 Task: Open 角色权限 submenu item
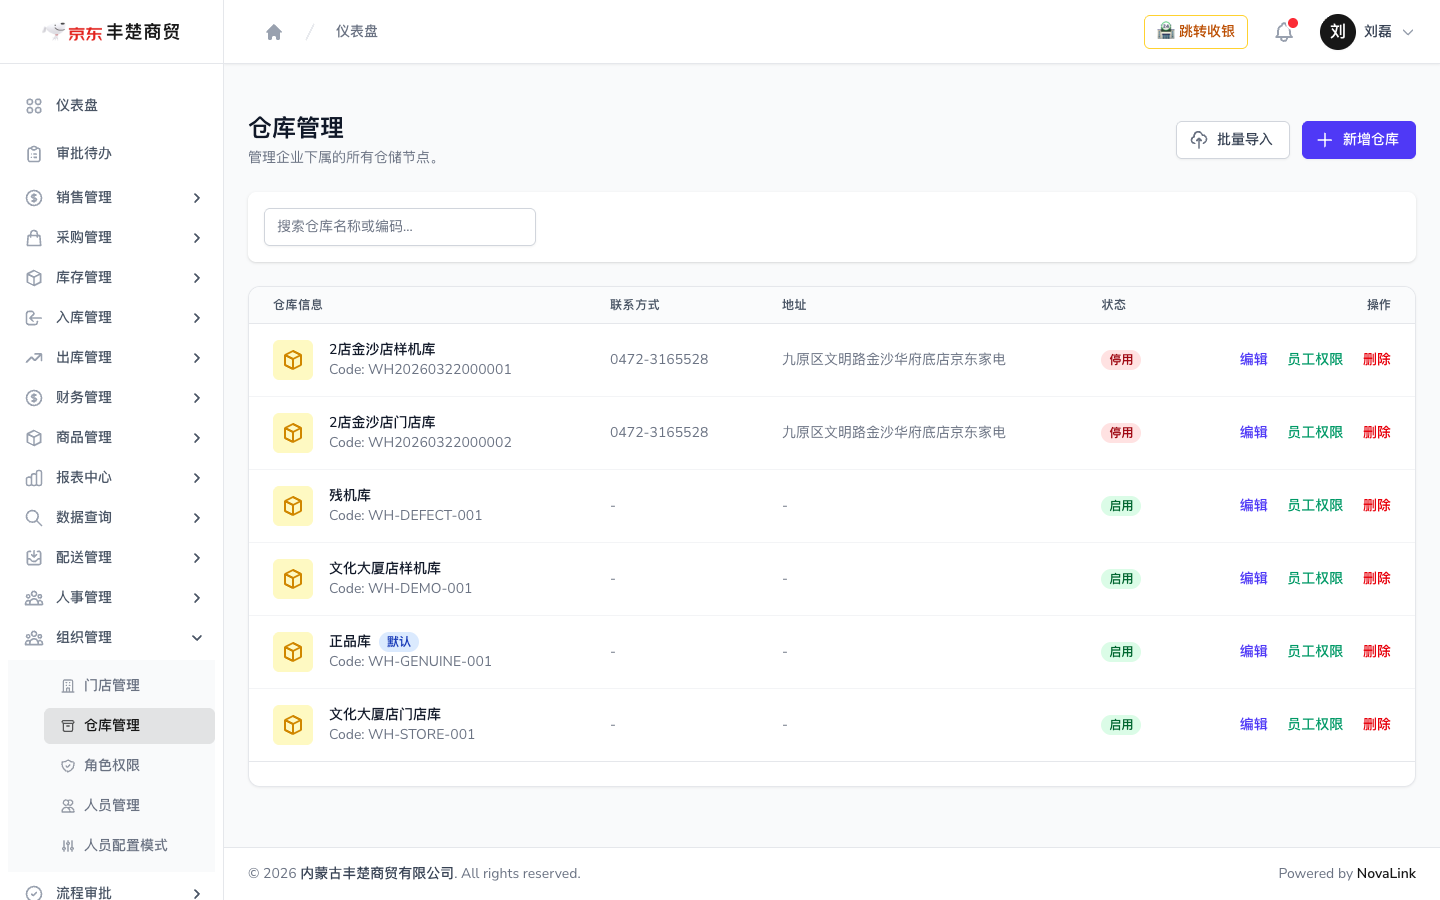[x=129, y=766]
